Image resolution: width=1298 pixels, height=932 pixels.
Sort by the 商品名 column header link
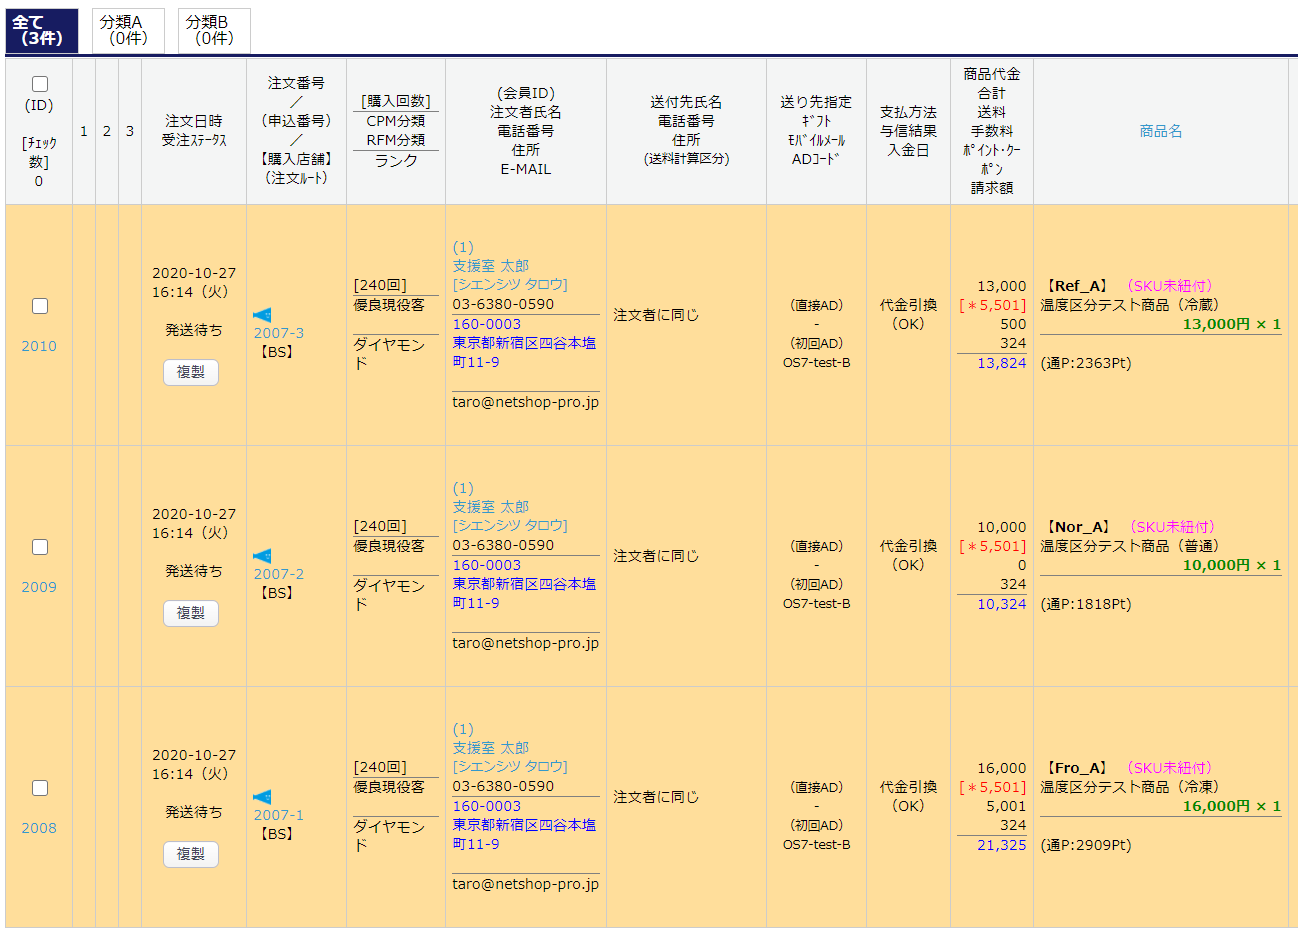[x=1160, y=131]
